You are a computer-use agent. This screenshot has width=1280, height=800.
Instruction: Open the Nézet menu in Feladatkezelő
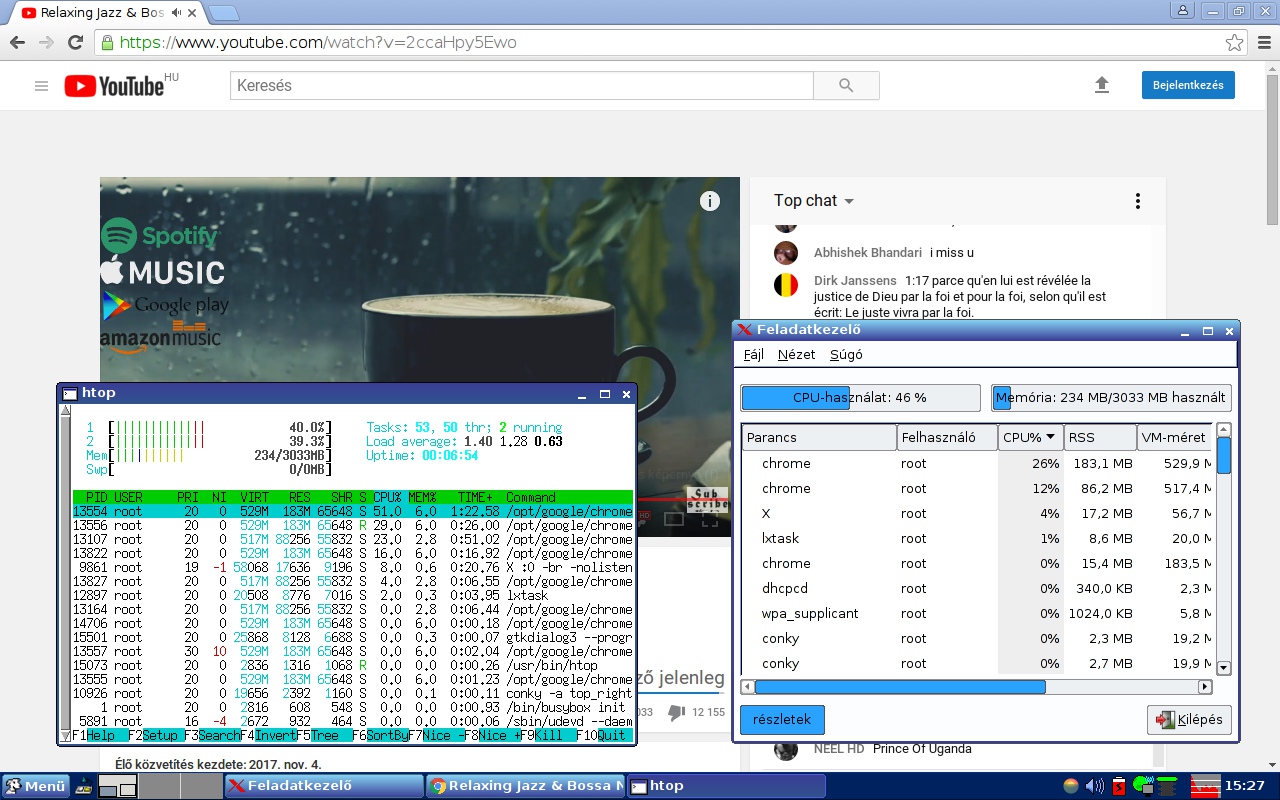(796, 354)
